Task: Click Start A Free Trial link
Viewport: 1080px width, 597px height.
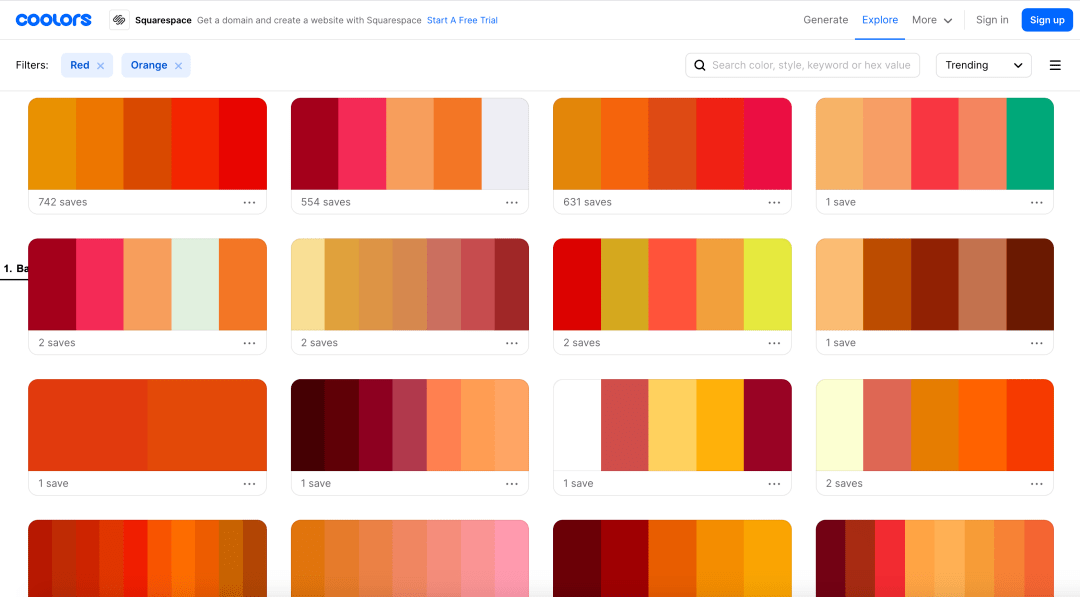Action: pos(462,20)
